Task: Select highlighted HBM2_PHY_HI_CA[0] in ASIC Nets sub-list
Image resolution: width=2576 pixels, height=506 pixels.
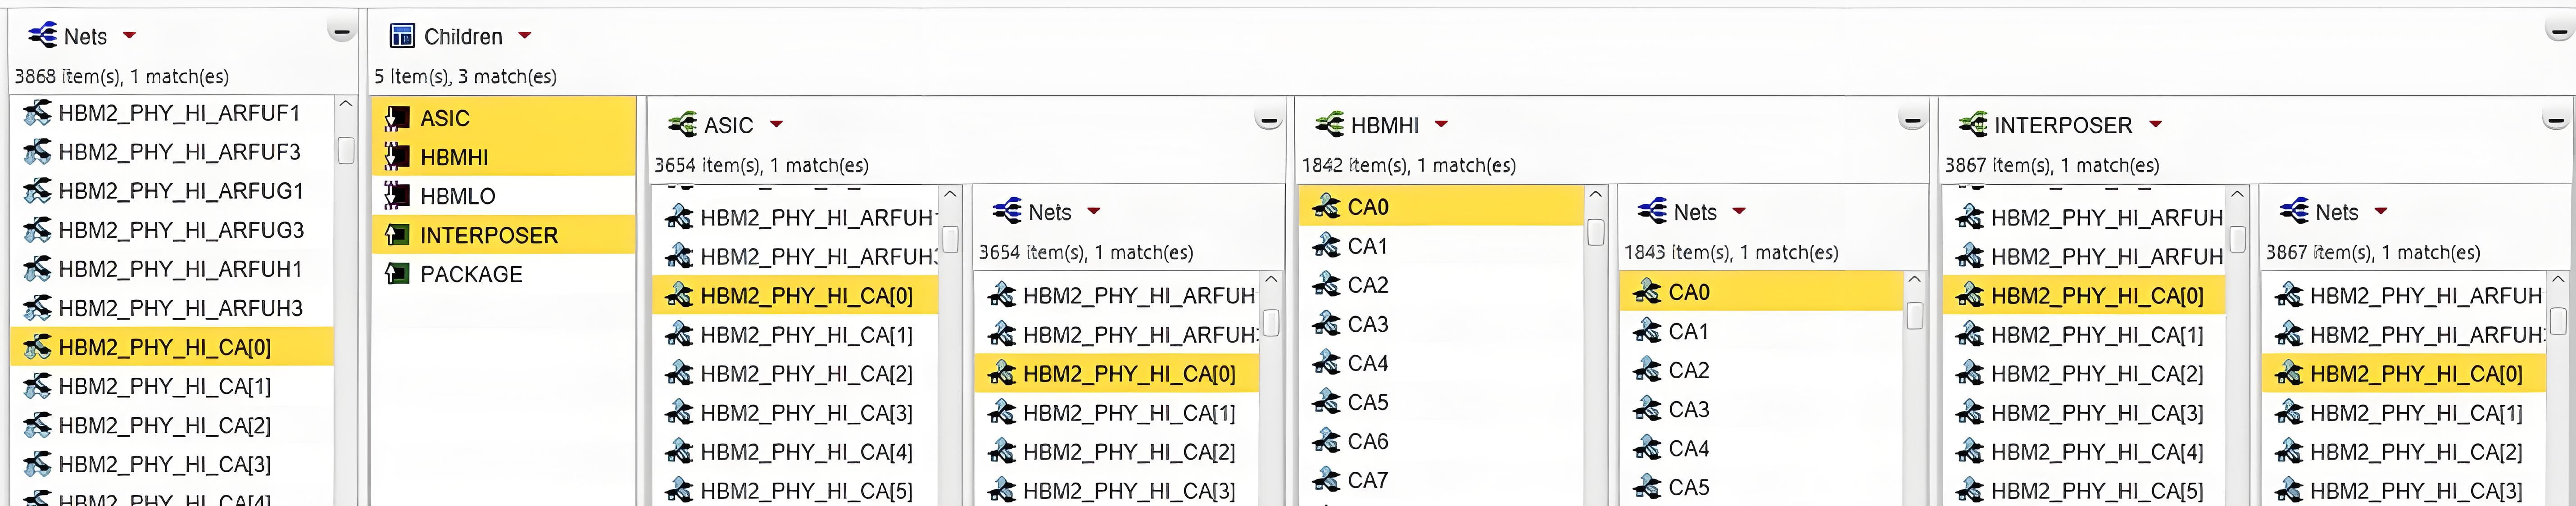Action: [1116, 374]
